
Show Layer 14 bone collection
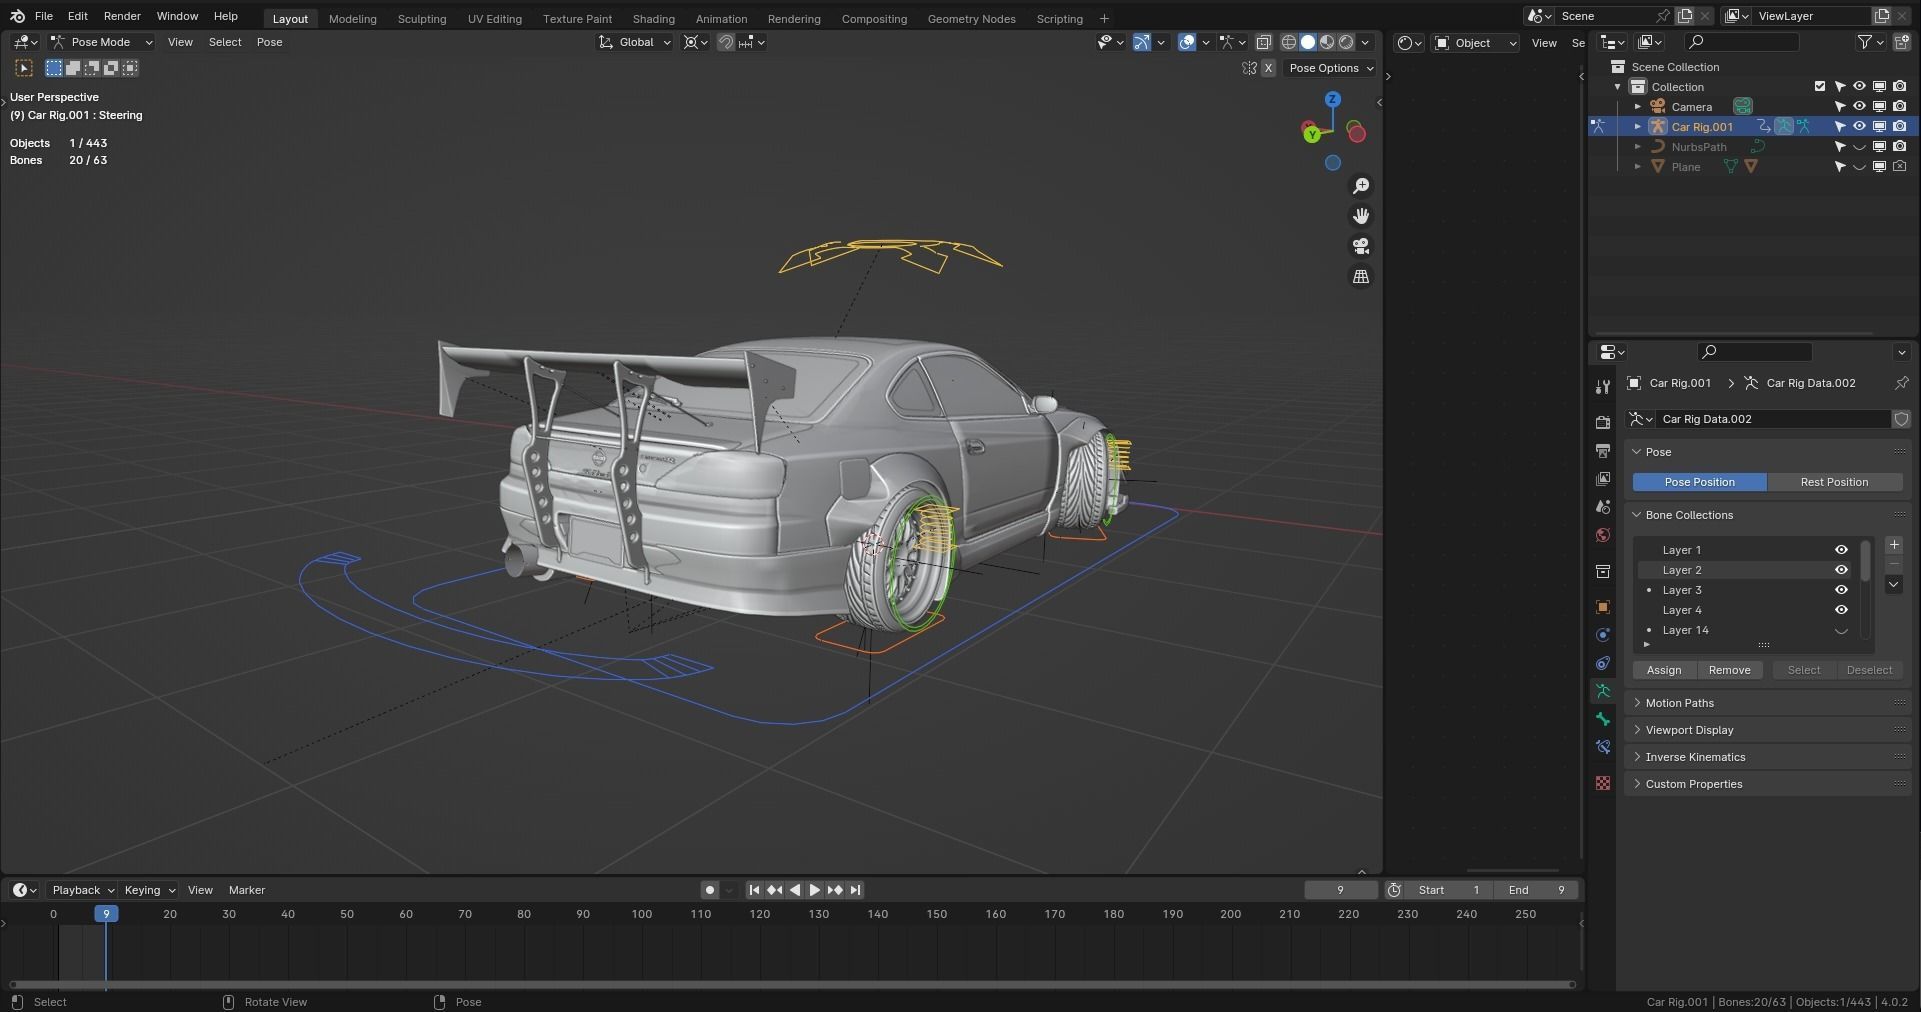click(1841, 630)
